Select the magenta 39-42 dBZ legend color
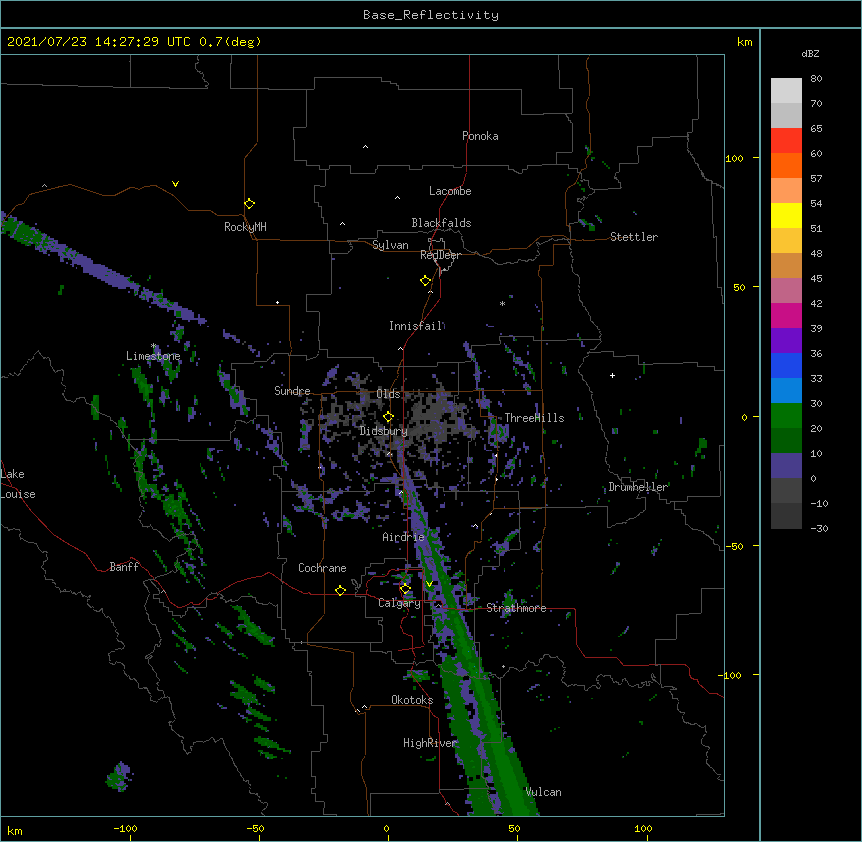This screenshot has width=862, height=842. coord(786,315)
